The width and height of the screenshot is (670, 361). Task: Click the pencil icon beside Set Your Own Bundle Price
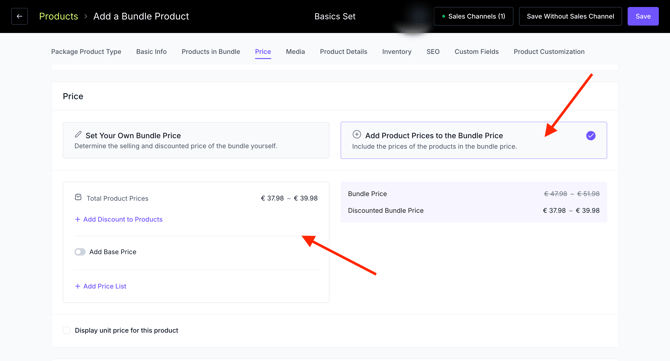click(x=78, y=135)
